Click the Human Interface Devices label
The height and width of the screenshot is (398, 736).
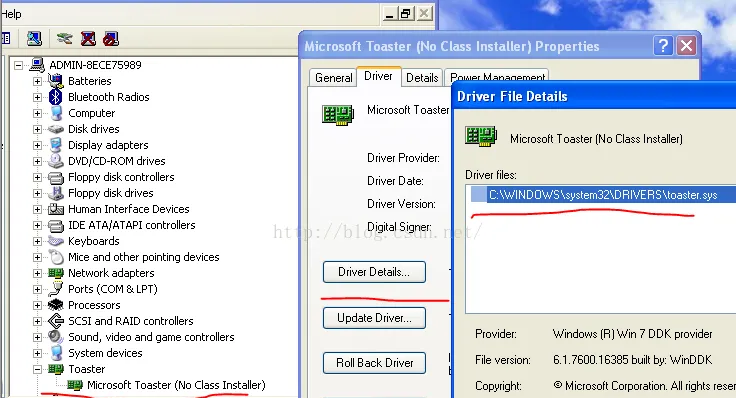pyautogui.click(x=129, y=209)
